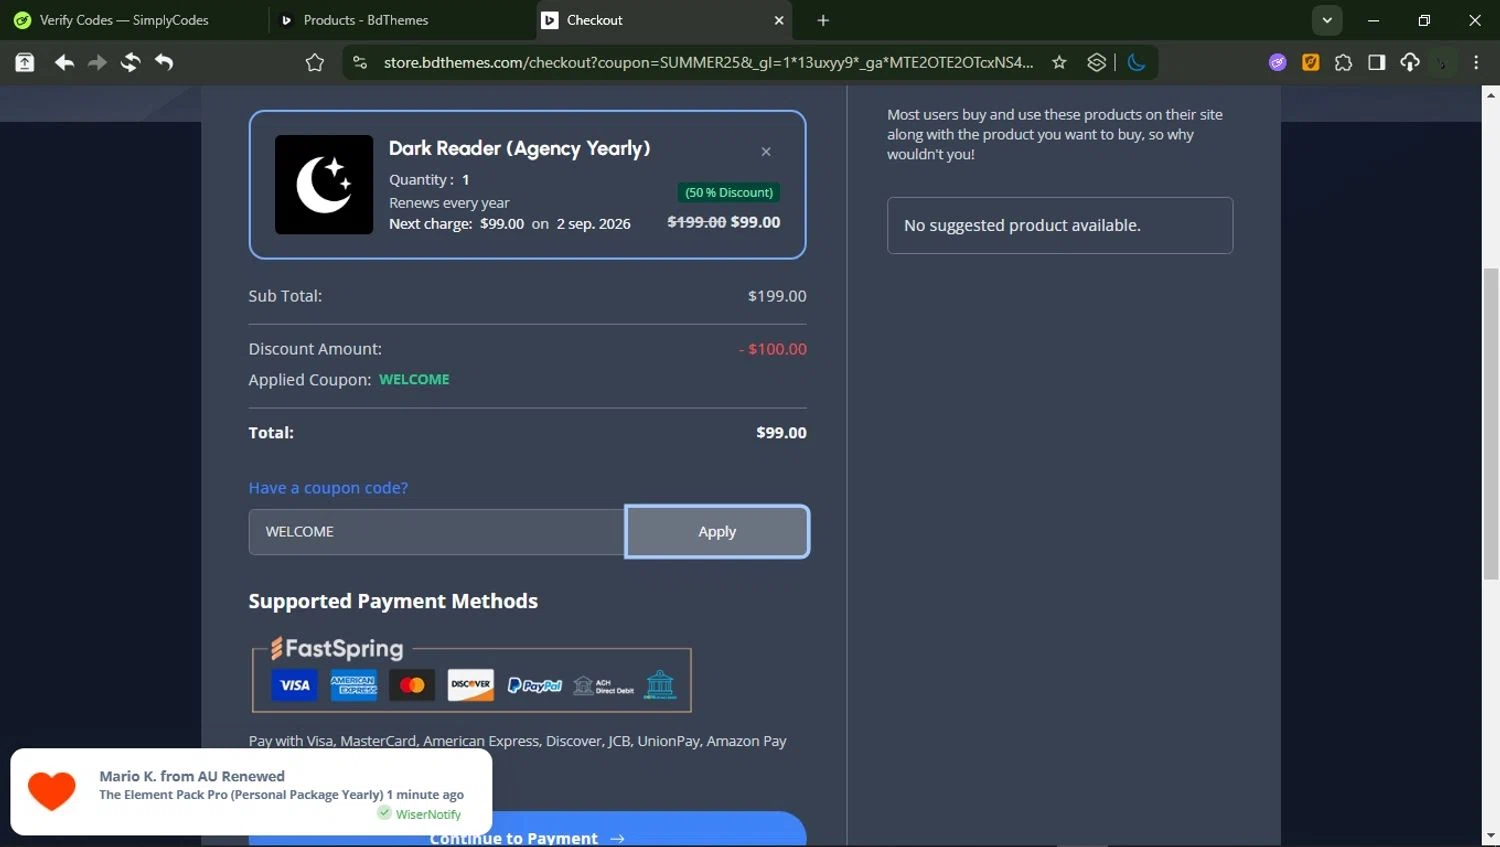Click 'Mario K. from AU Renewed' notification text

pyautogui.click(x=192, y=776)
